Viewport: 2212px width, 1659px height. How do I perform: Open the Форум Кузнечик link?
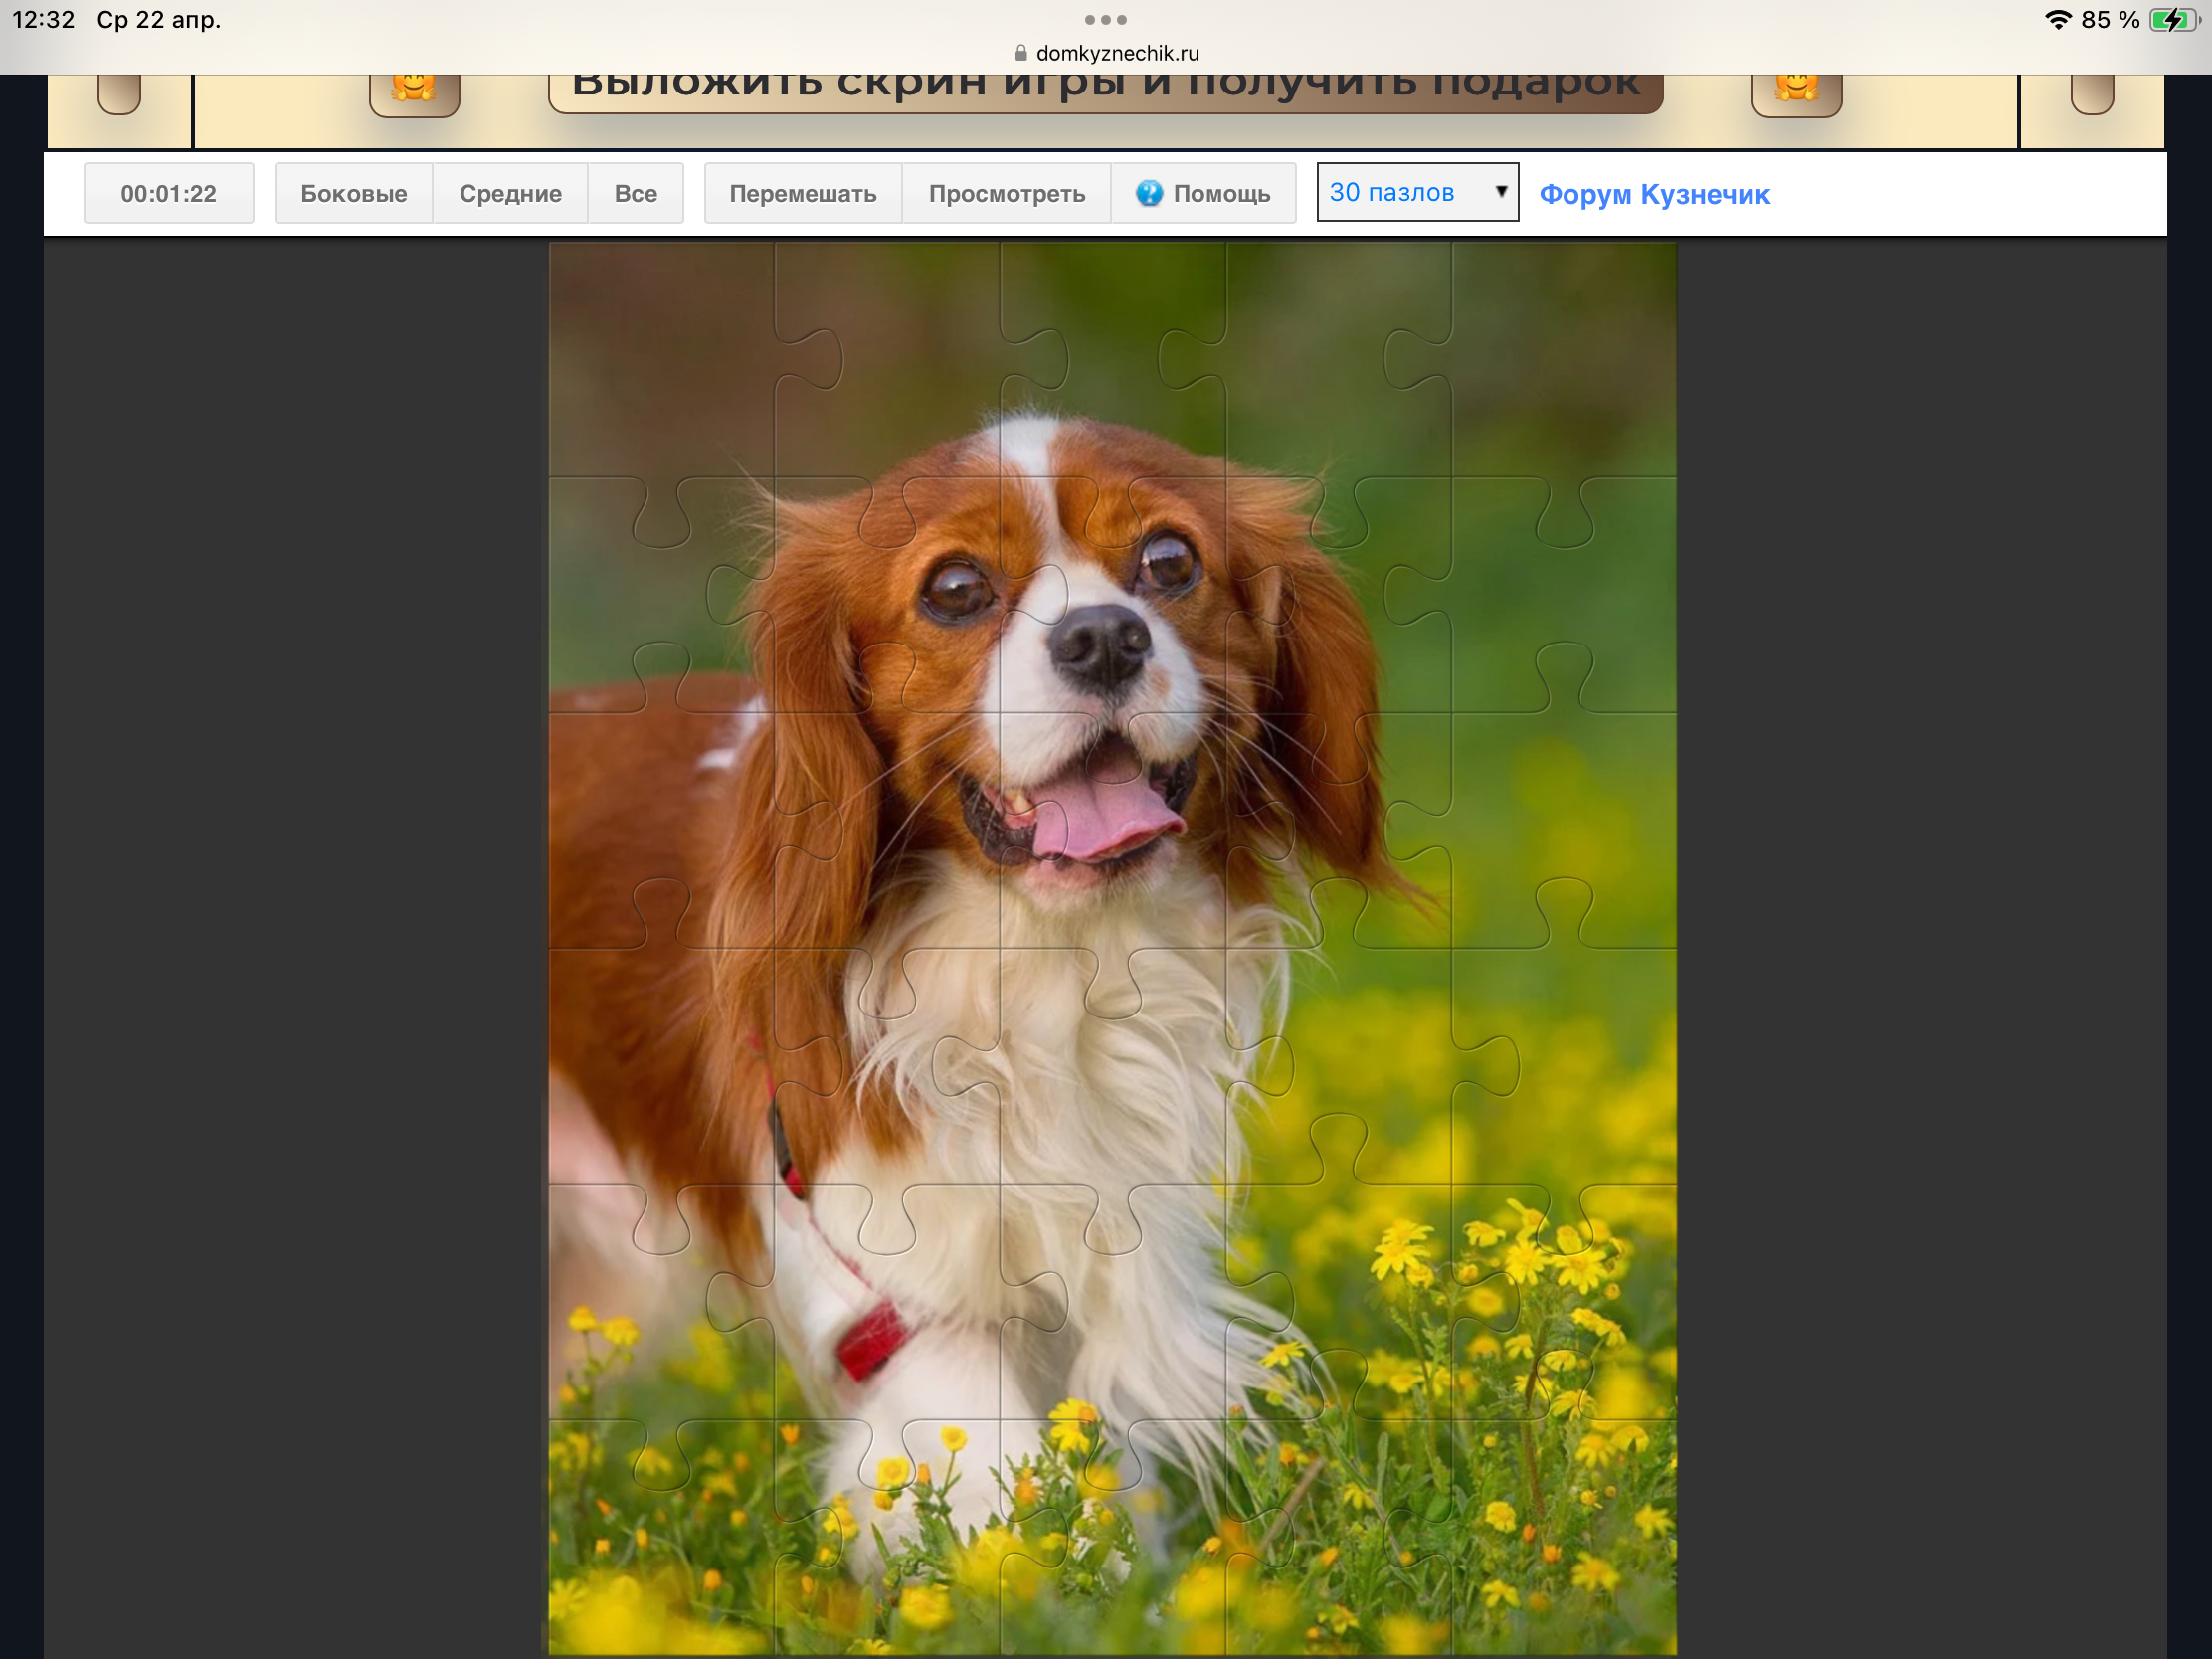[1654, 194]
